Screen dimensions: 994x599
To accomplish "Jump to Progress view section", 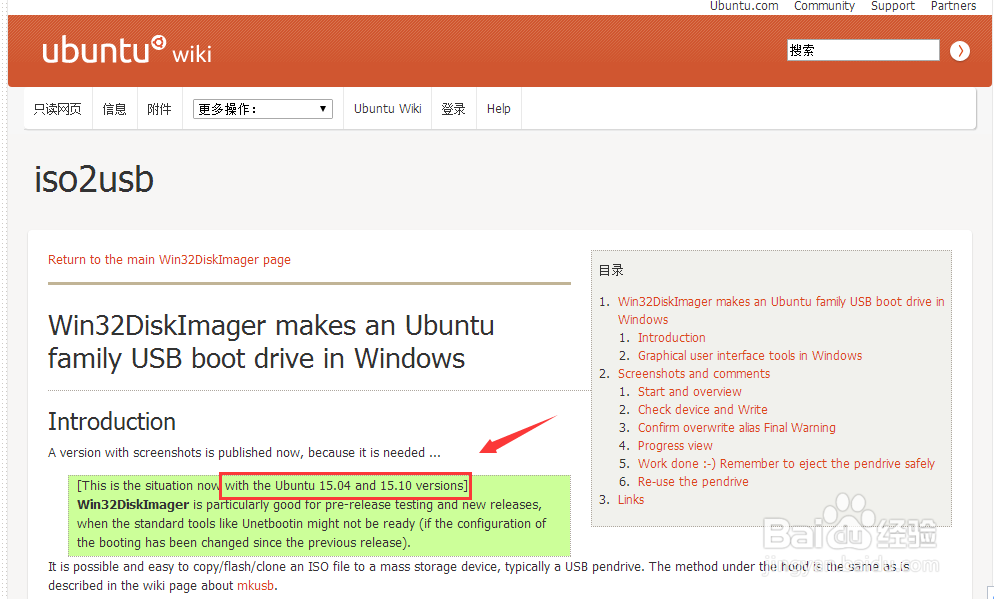I will [675, 446].
